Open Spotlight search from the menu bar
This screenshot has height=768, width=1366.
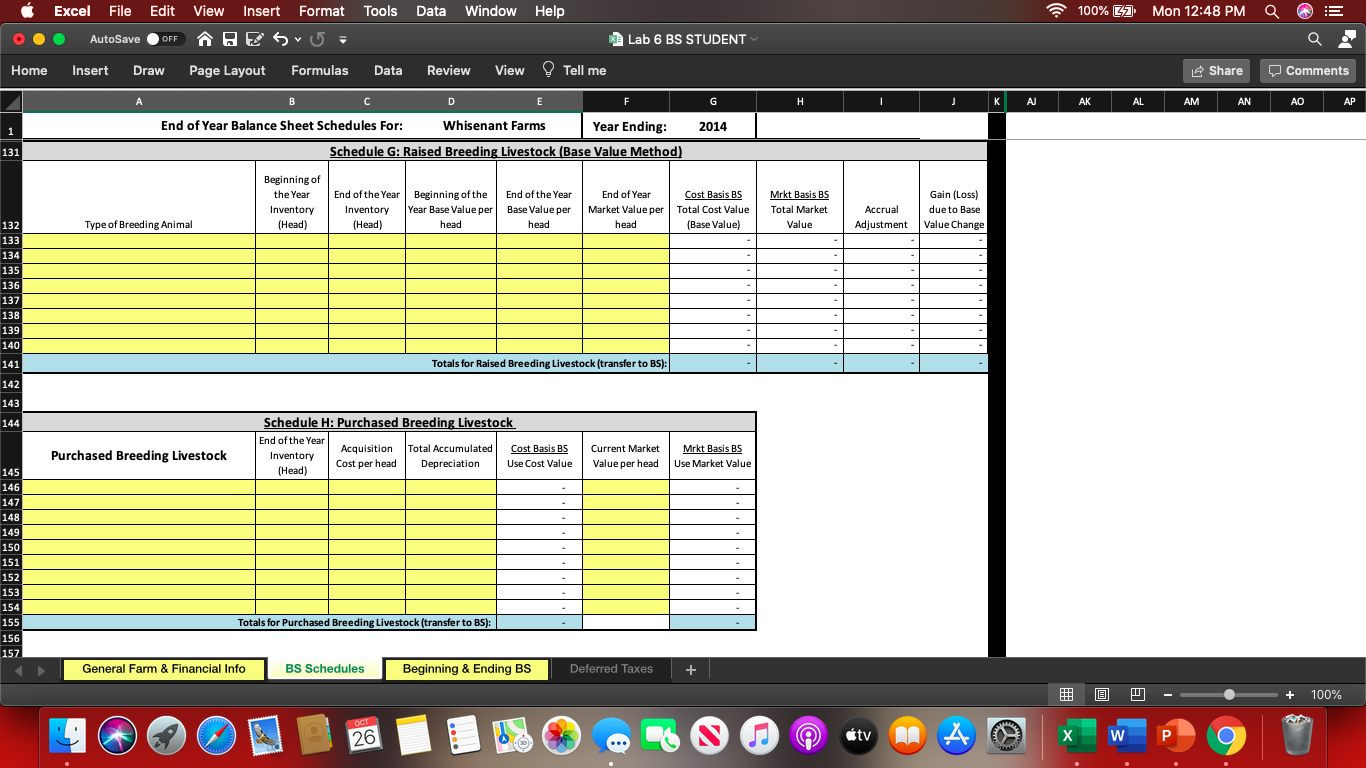coord(1272,11)
